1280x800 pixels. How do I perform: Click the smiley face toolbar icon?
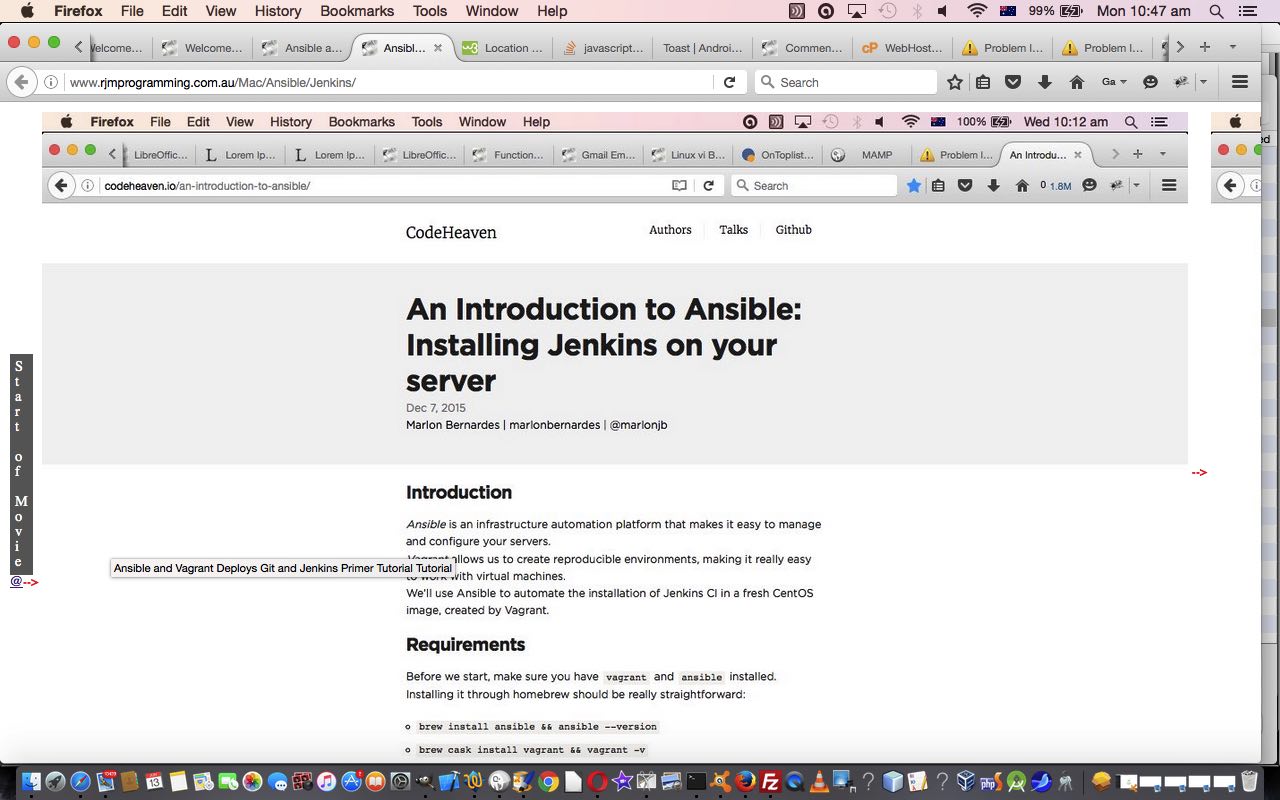1150,82
